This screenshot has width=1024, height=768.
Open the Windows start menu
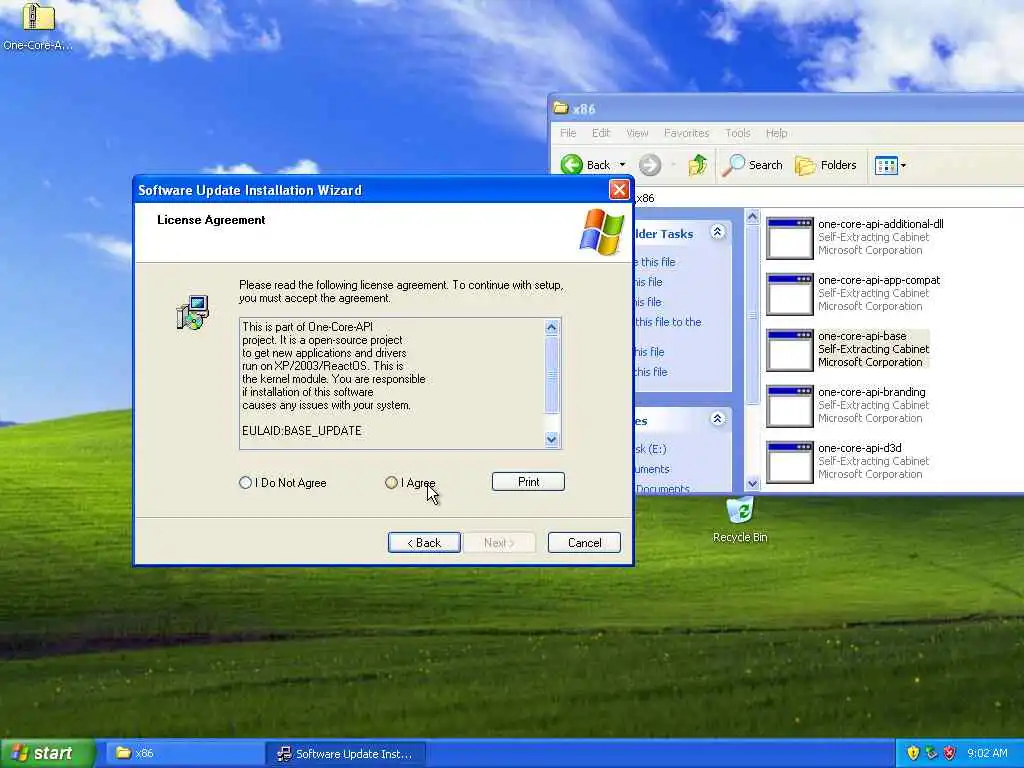coord(47,753)
